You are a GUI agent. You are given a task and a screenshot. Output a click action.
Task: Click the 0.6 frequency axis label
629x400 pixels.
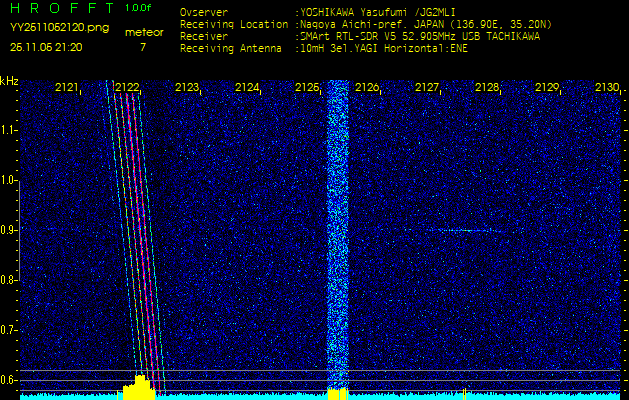[9, 379]
